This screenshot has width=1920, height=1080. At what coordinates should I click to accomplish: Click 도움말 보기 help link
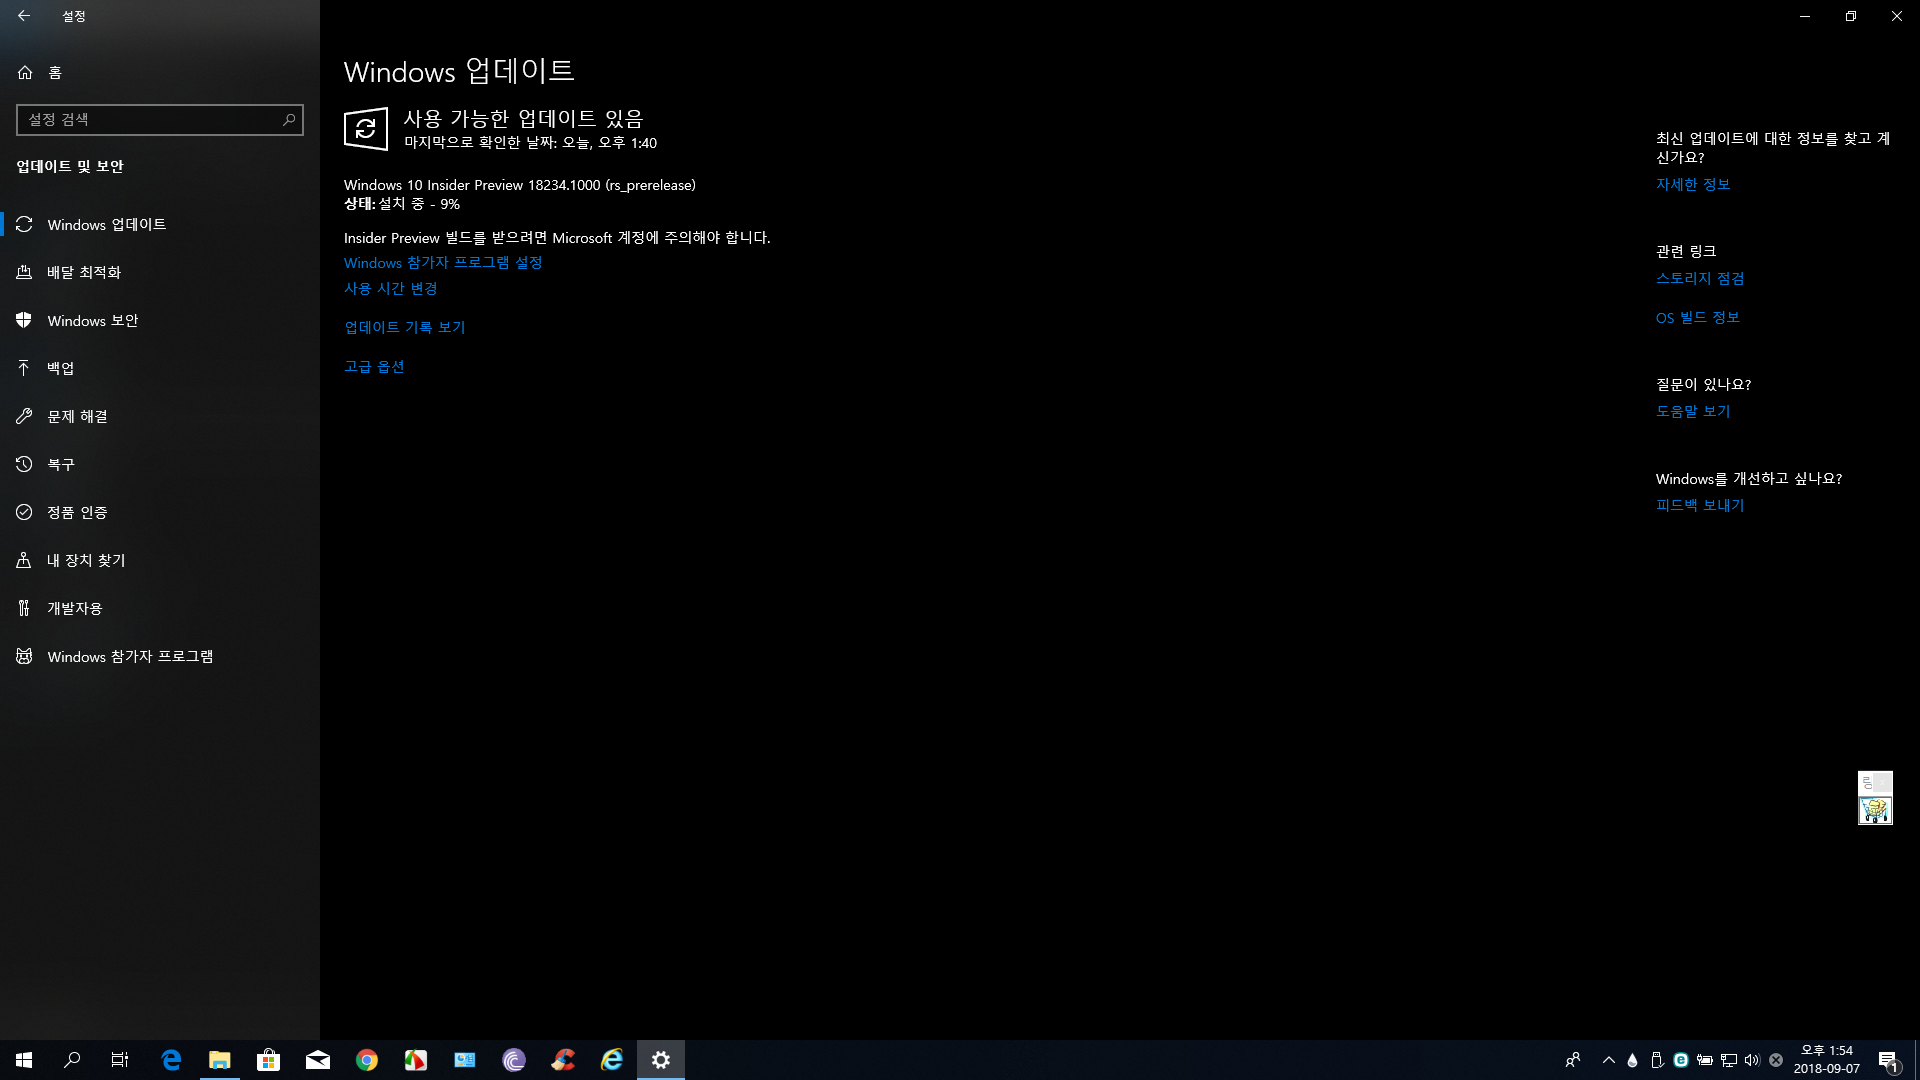coord(1693,411)
